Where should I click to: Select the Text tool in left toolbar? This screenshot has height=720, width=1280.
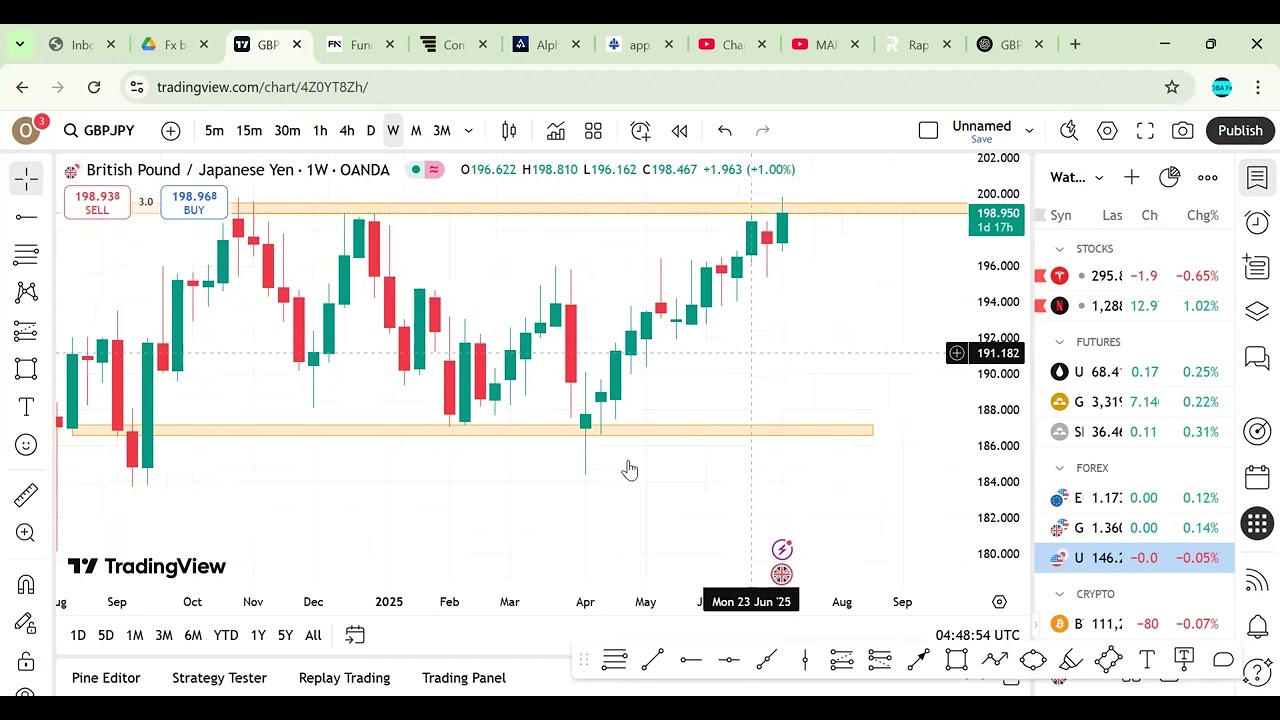[27, 407]
